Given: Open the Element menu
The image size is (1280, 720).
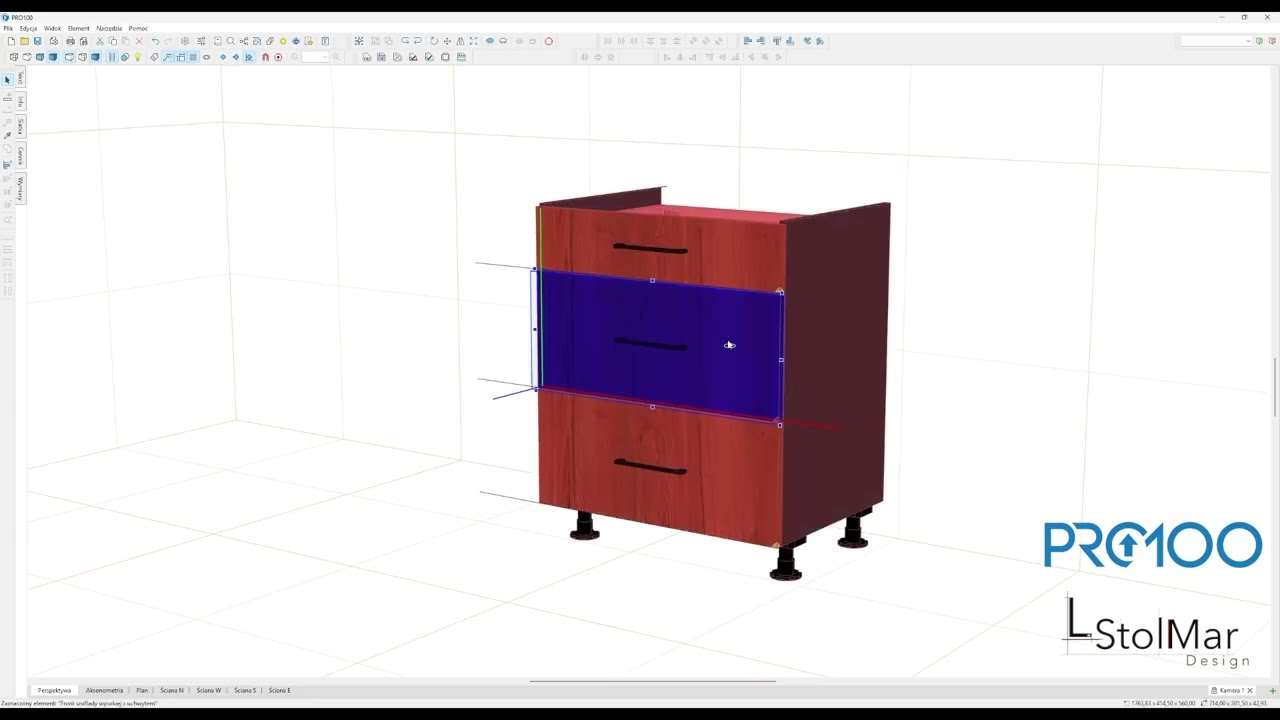Looking at the screenshot, I should point(78,28).
